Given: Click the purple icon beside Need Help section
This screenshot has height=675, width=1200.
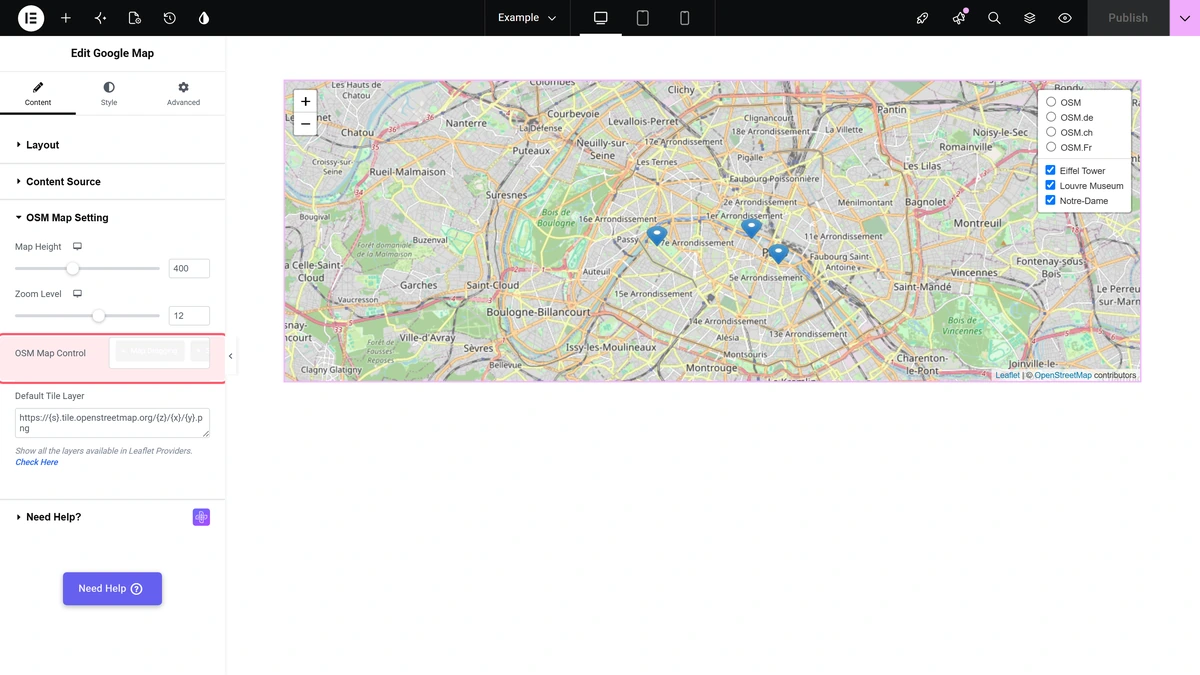Looking at the screenshot, I should point(201,517).
